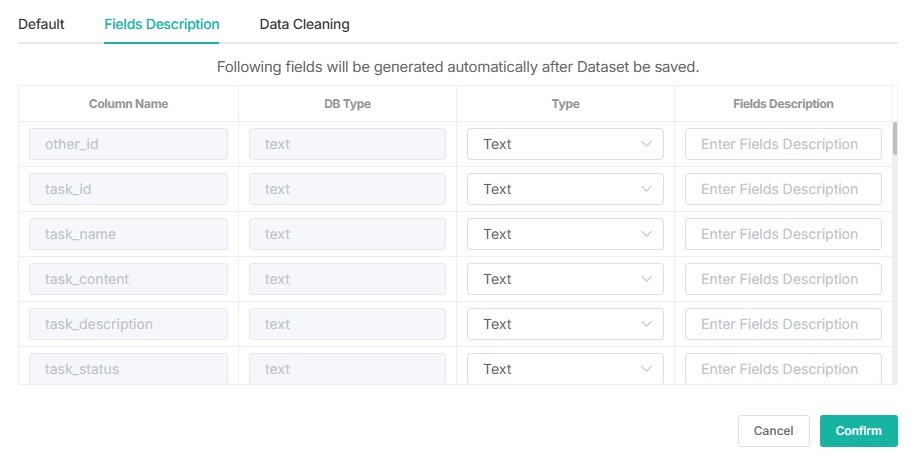Focus the description field for task_content

click(783, 279)
